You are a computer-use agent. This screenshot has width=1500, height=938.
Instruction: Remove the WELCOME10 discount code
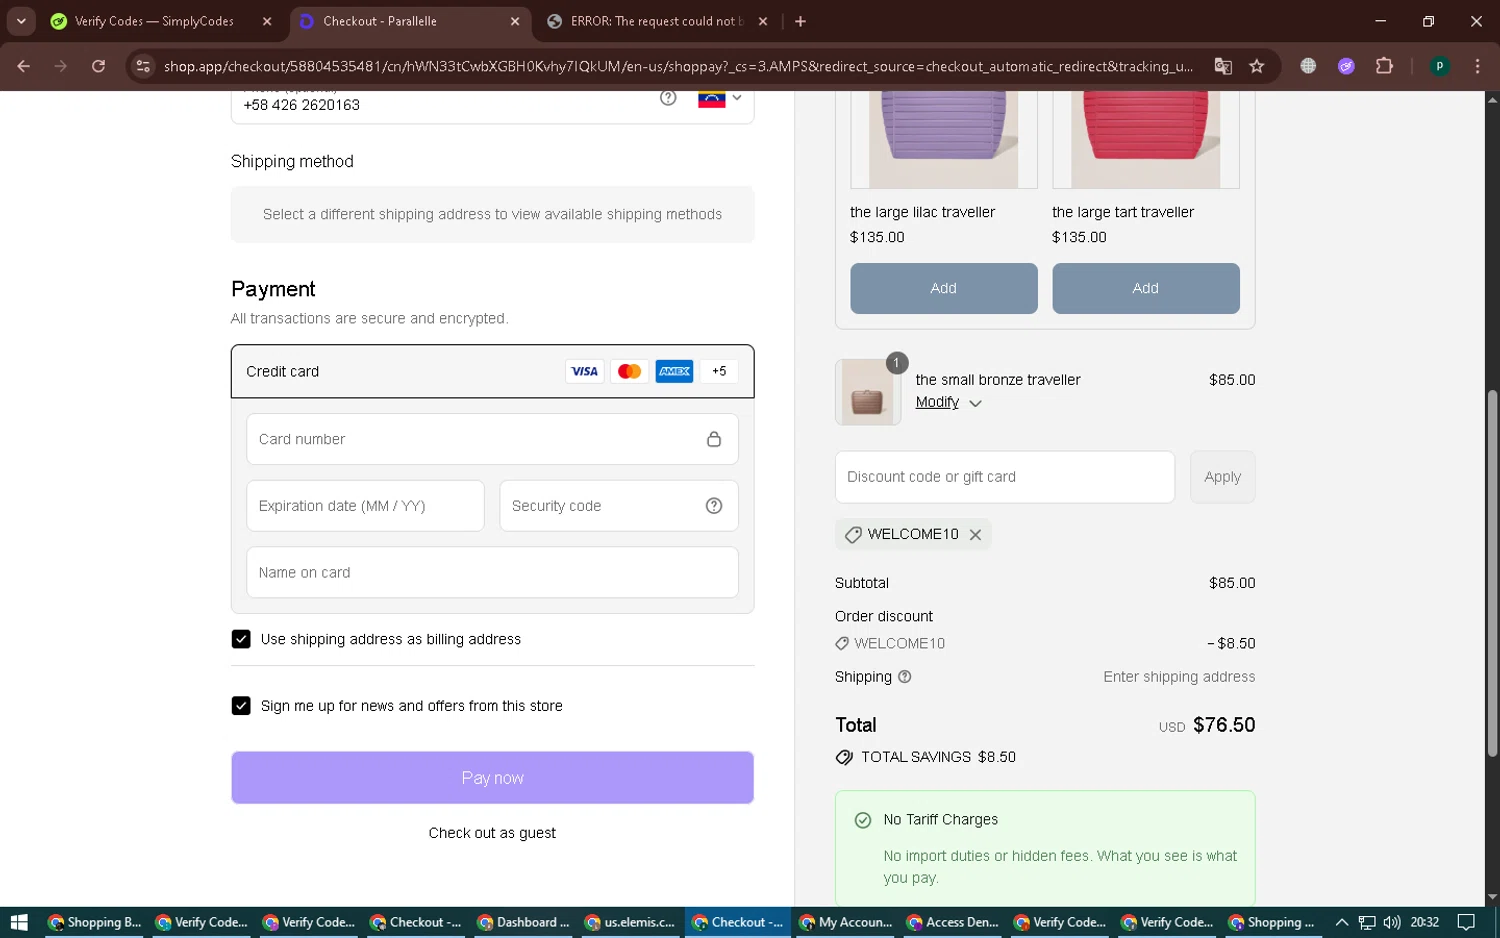[x=975, y=535]
